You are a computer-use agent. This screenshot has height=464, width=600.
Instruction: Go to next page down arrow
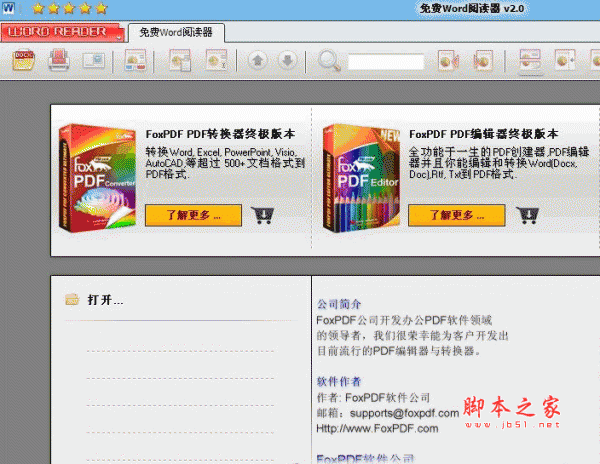coord(287,60)
